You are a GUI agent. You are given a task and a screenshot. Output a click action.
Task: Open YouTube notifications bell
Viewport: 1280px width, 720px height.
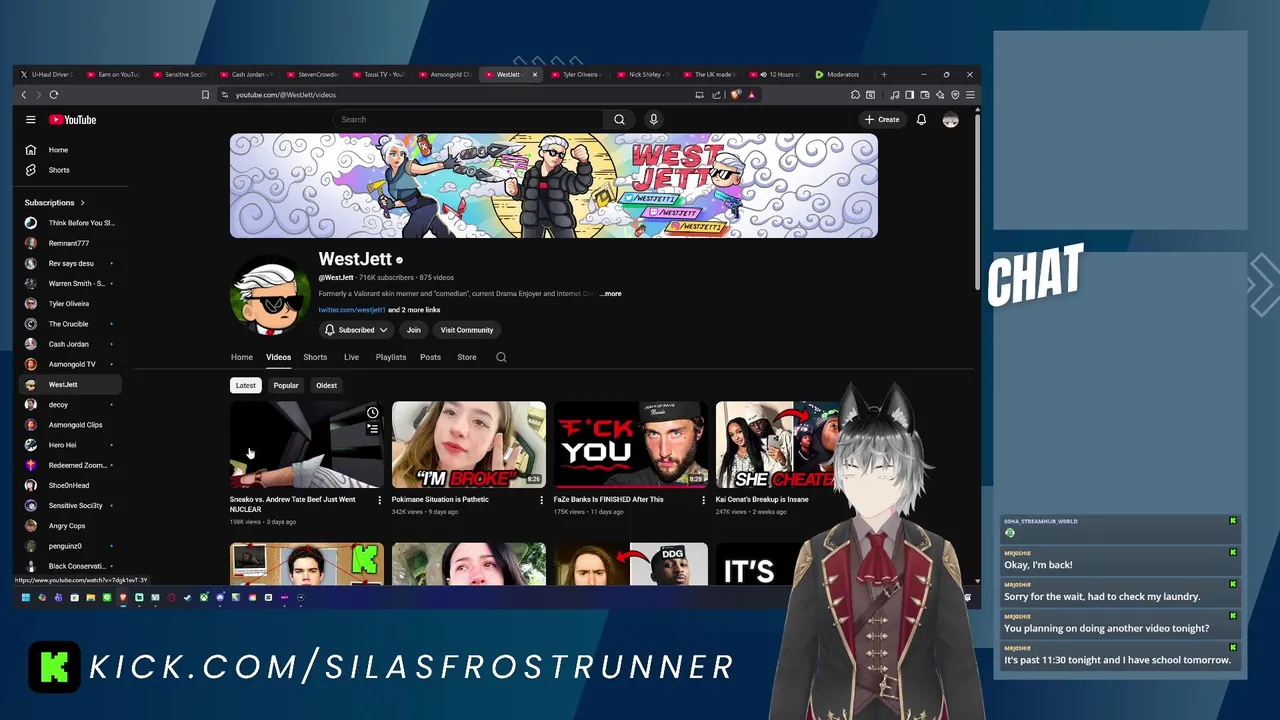pos(921,119)
